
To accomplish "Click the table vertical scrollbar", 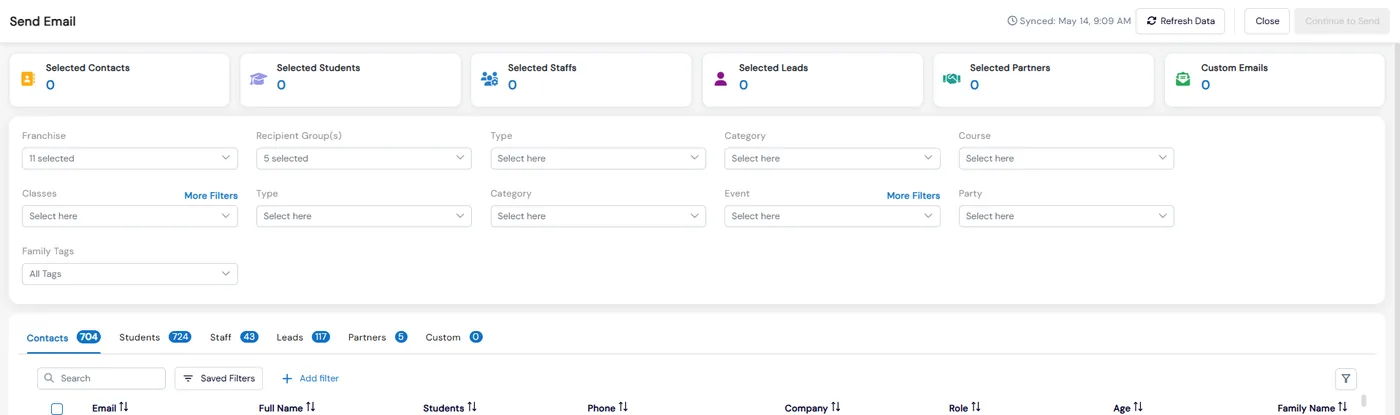I will (1364, 402).
